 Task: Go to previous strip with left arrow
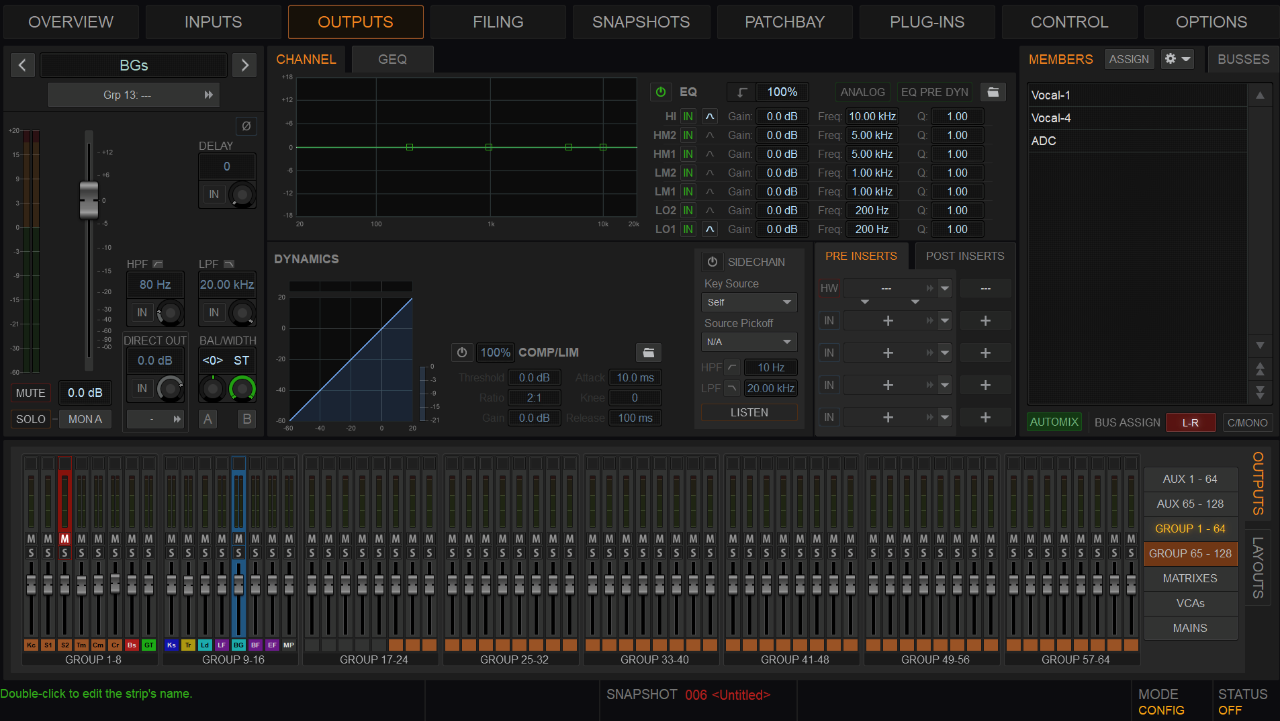pos(23,65)
